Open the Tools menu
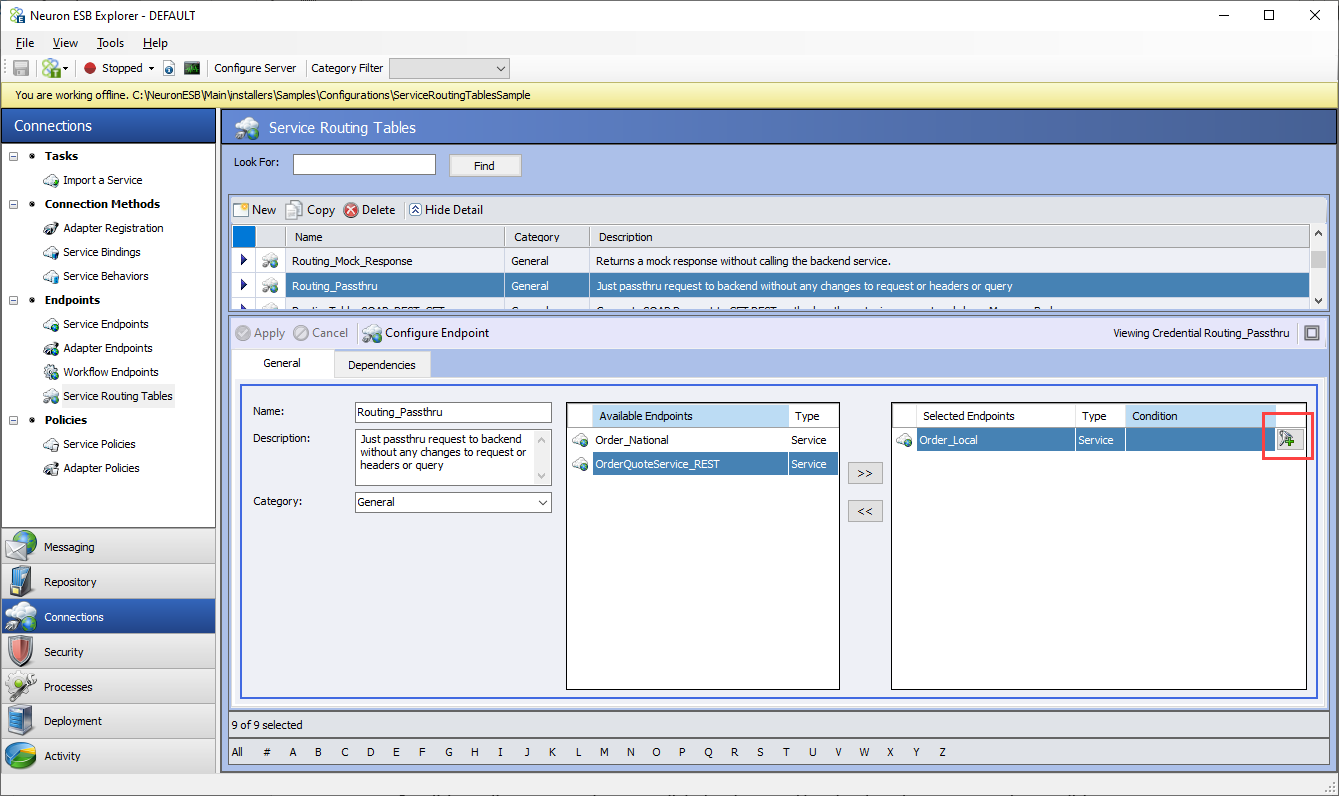1339x796 pixels. click(x=110, y=43)
